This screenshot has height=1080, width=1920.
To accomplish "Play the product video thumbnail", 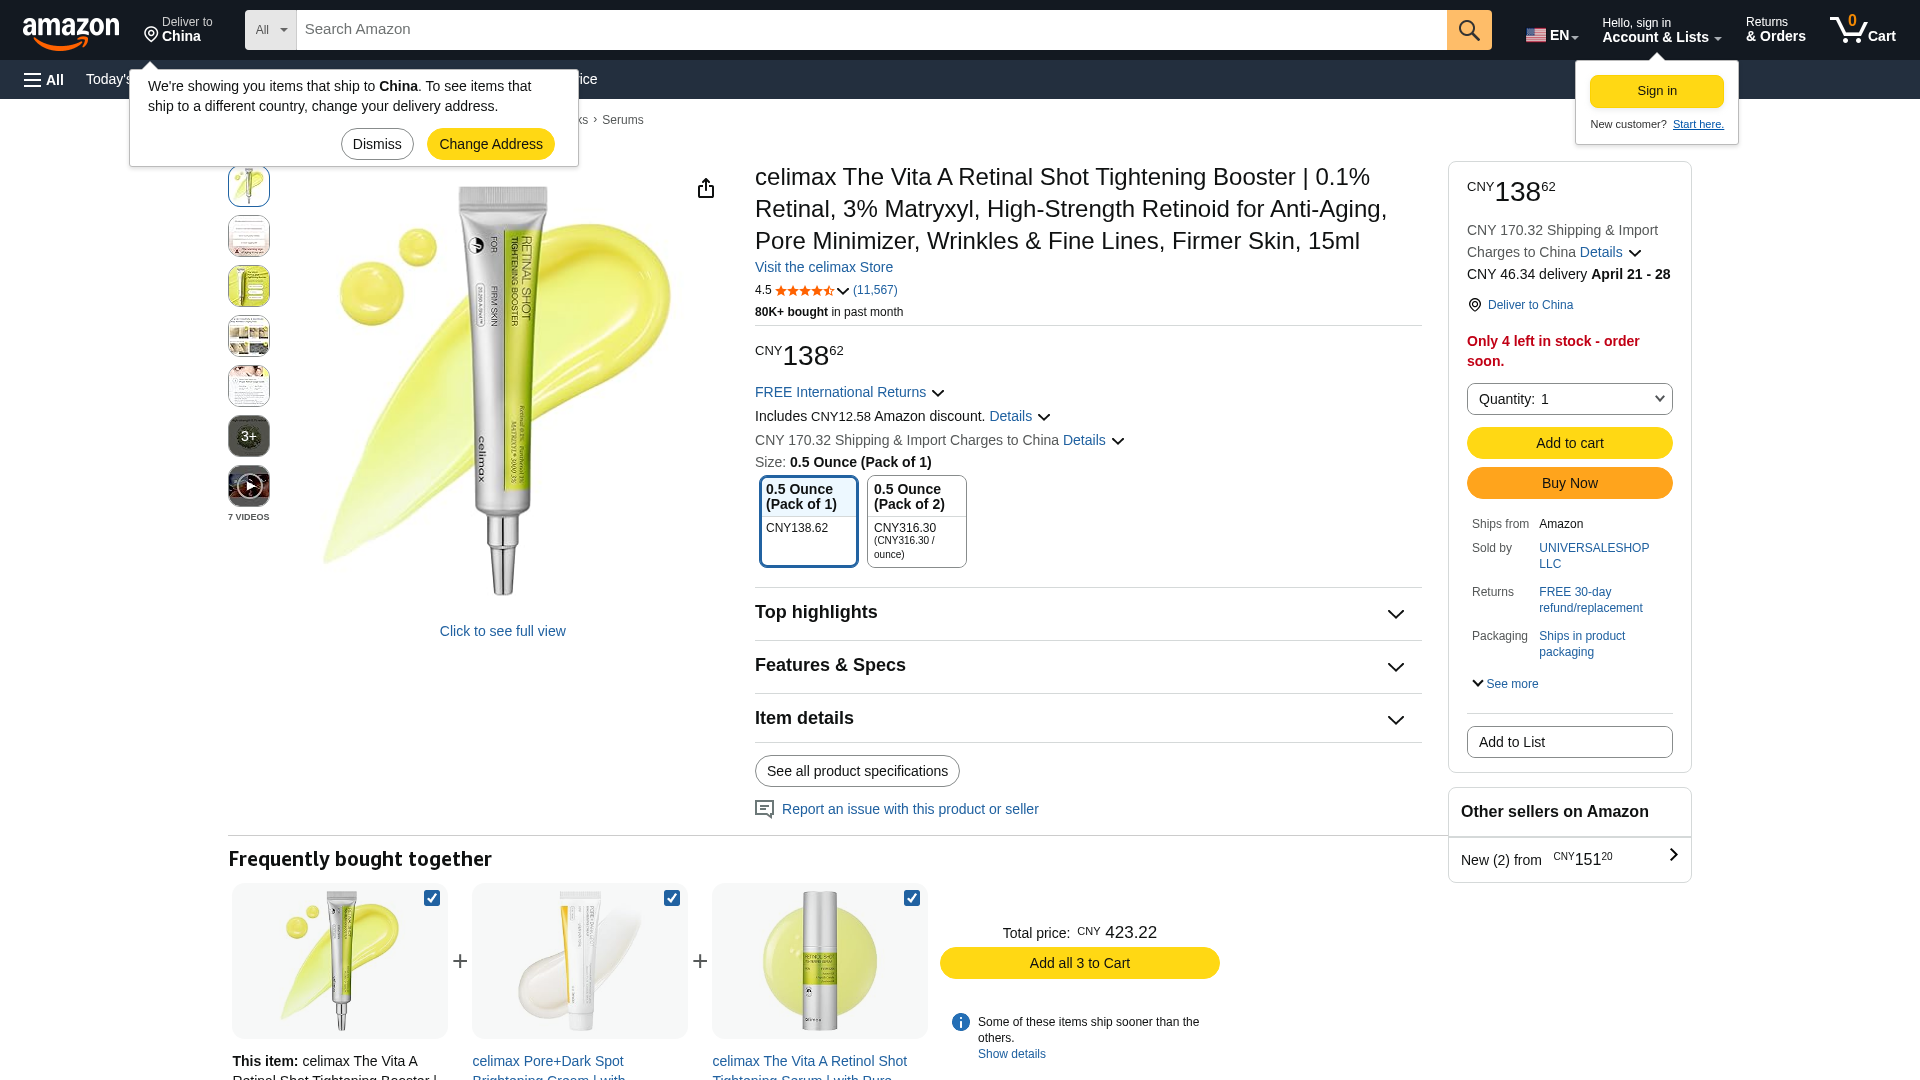I will [x=249, y=487].
